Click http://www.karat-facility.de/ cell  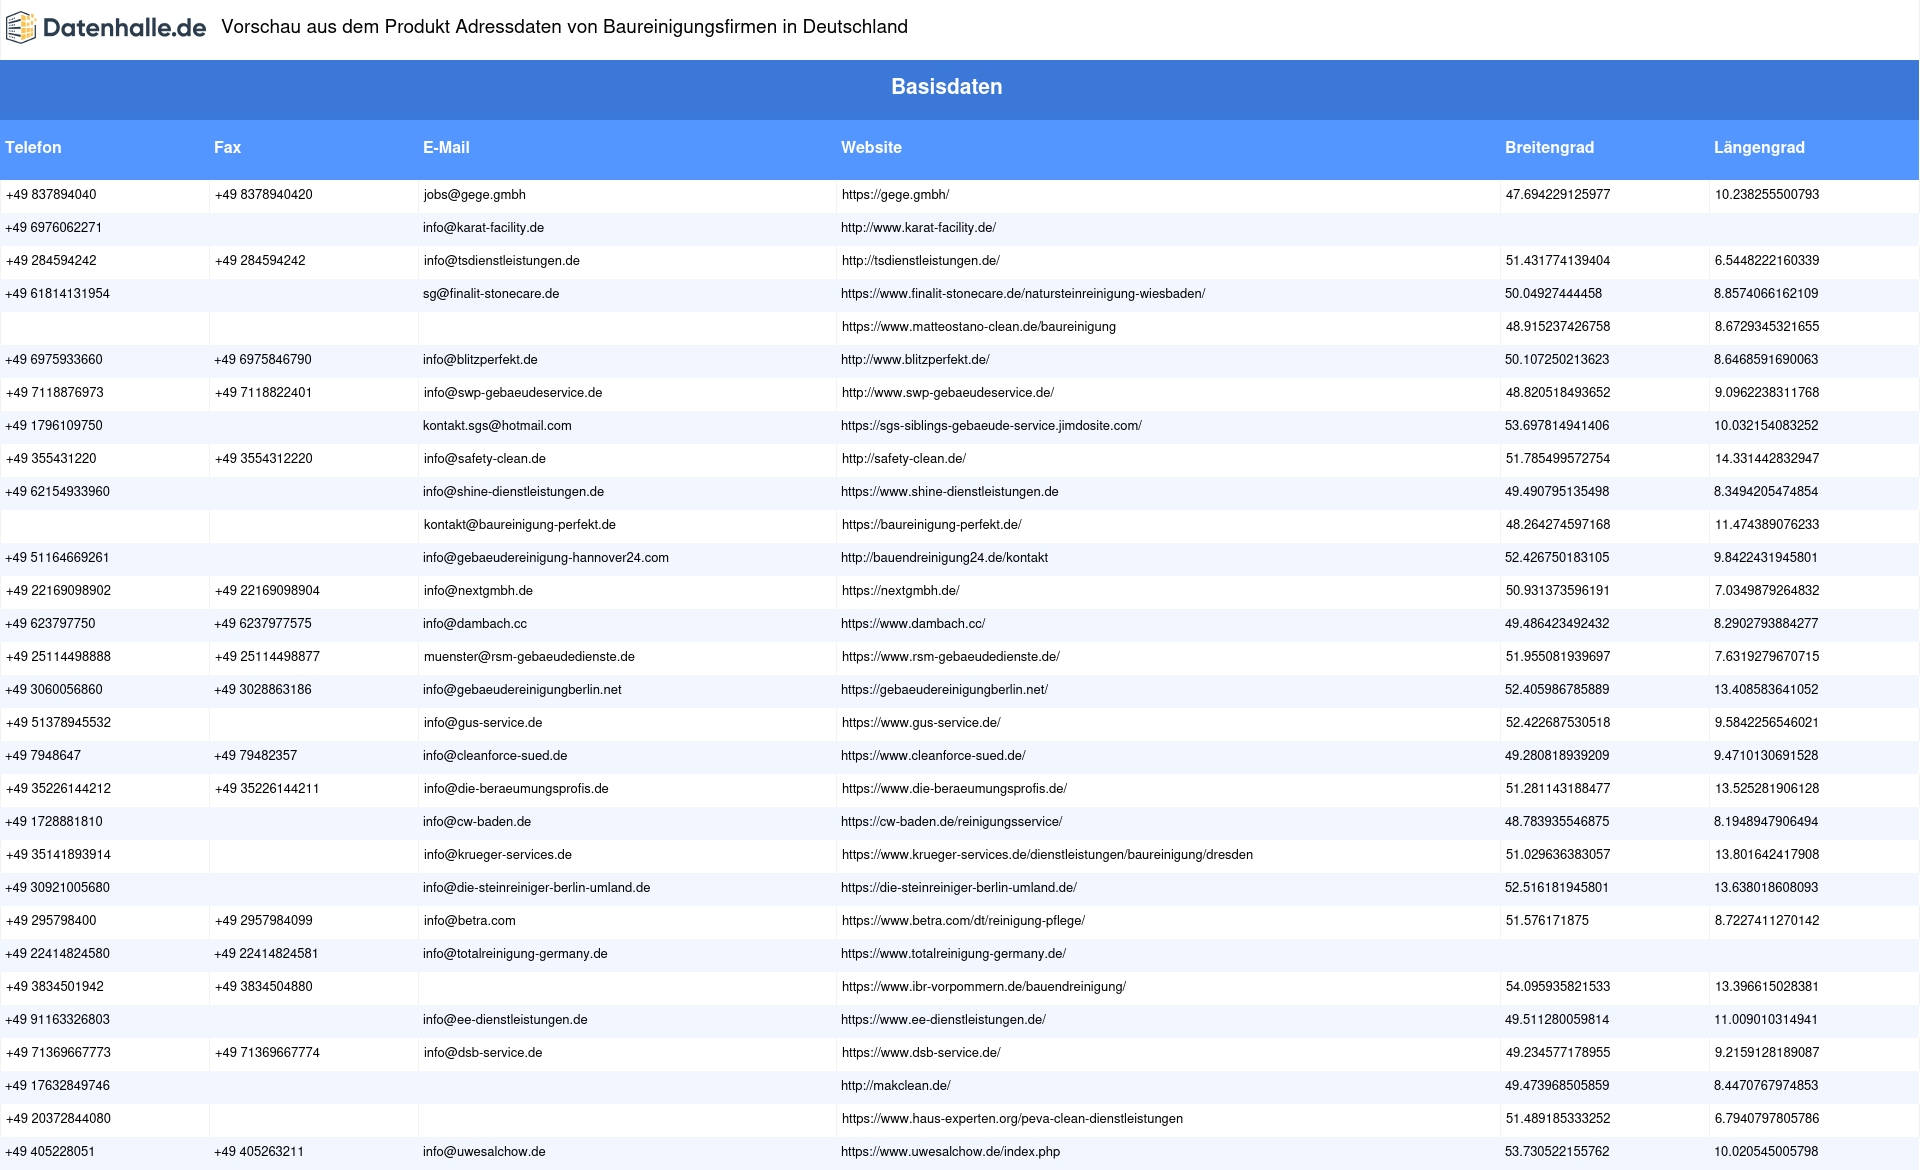[x=918, y=228]
